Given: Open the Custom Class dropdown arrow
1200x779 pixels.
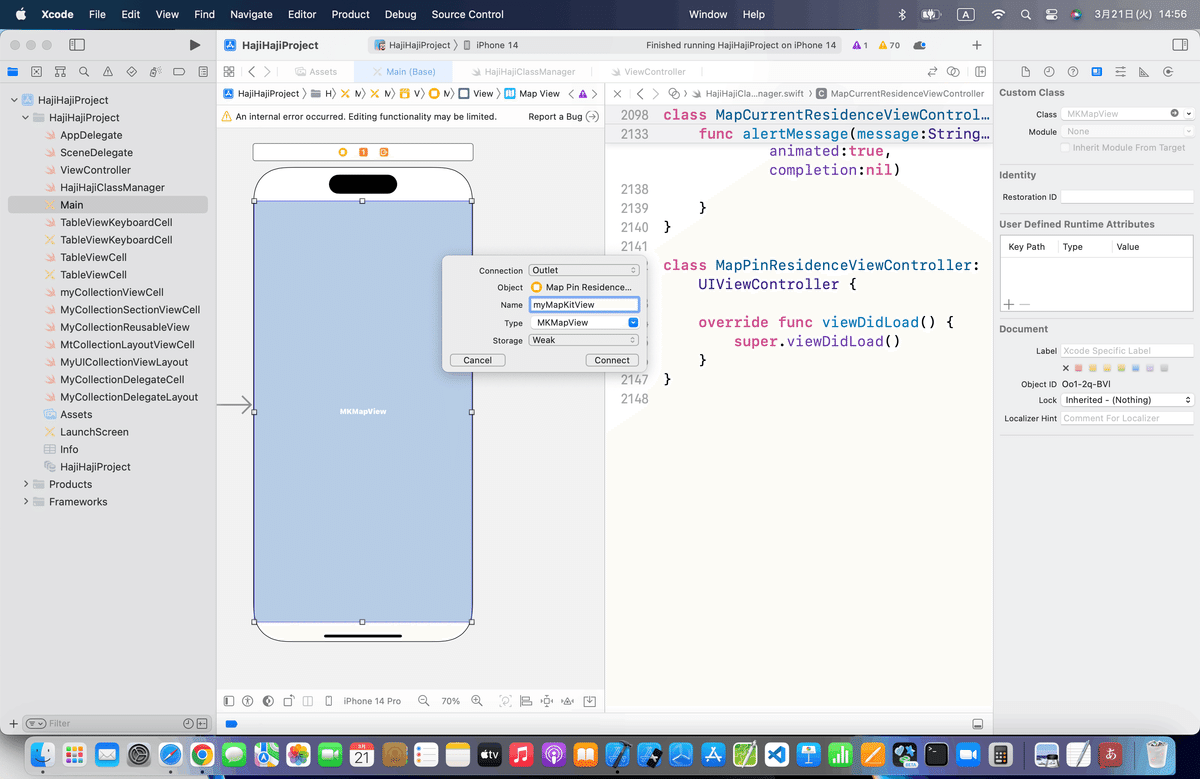Looking at the screenshot, I should [x=1188, y=114].
